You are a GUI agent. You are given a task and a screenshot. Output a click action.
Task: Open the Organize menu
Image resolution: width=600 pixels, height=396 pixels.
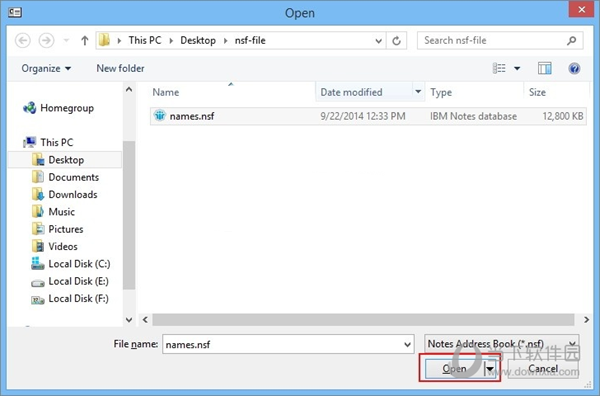tap(46, 68)
